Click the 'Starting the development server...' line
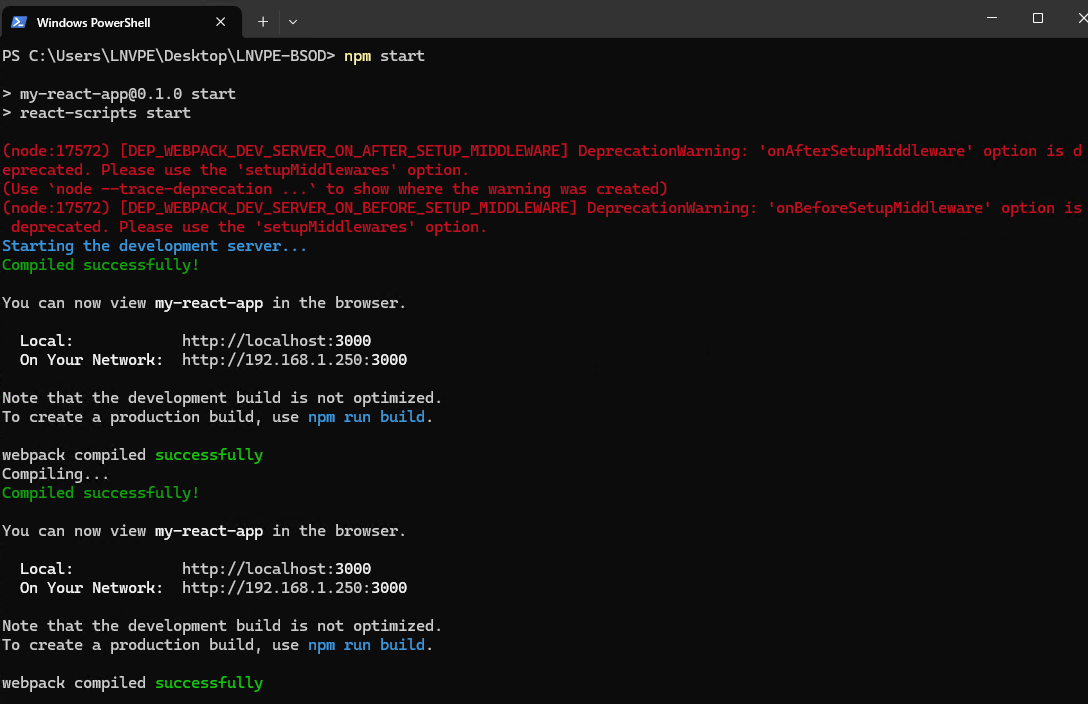 point(154,246)
